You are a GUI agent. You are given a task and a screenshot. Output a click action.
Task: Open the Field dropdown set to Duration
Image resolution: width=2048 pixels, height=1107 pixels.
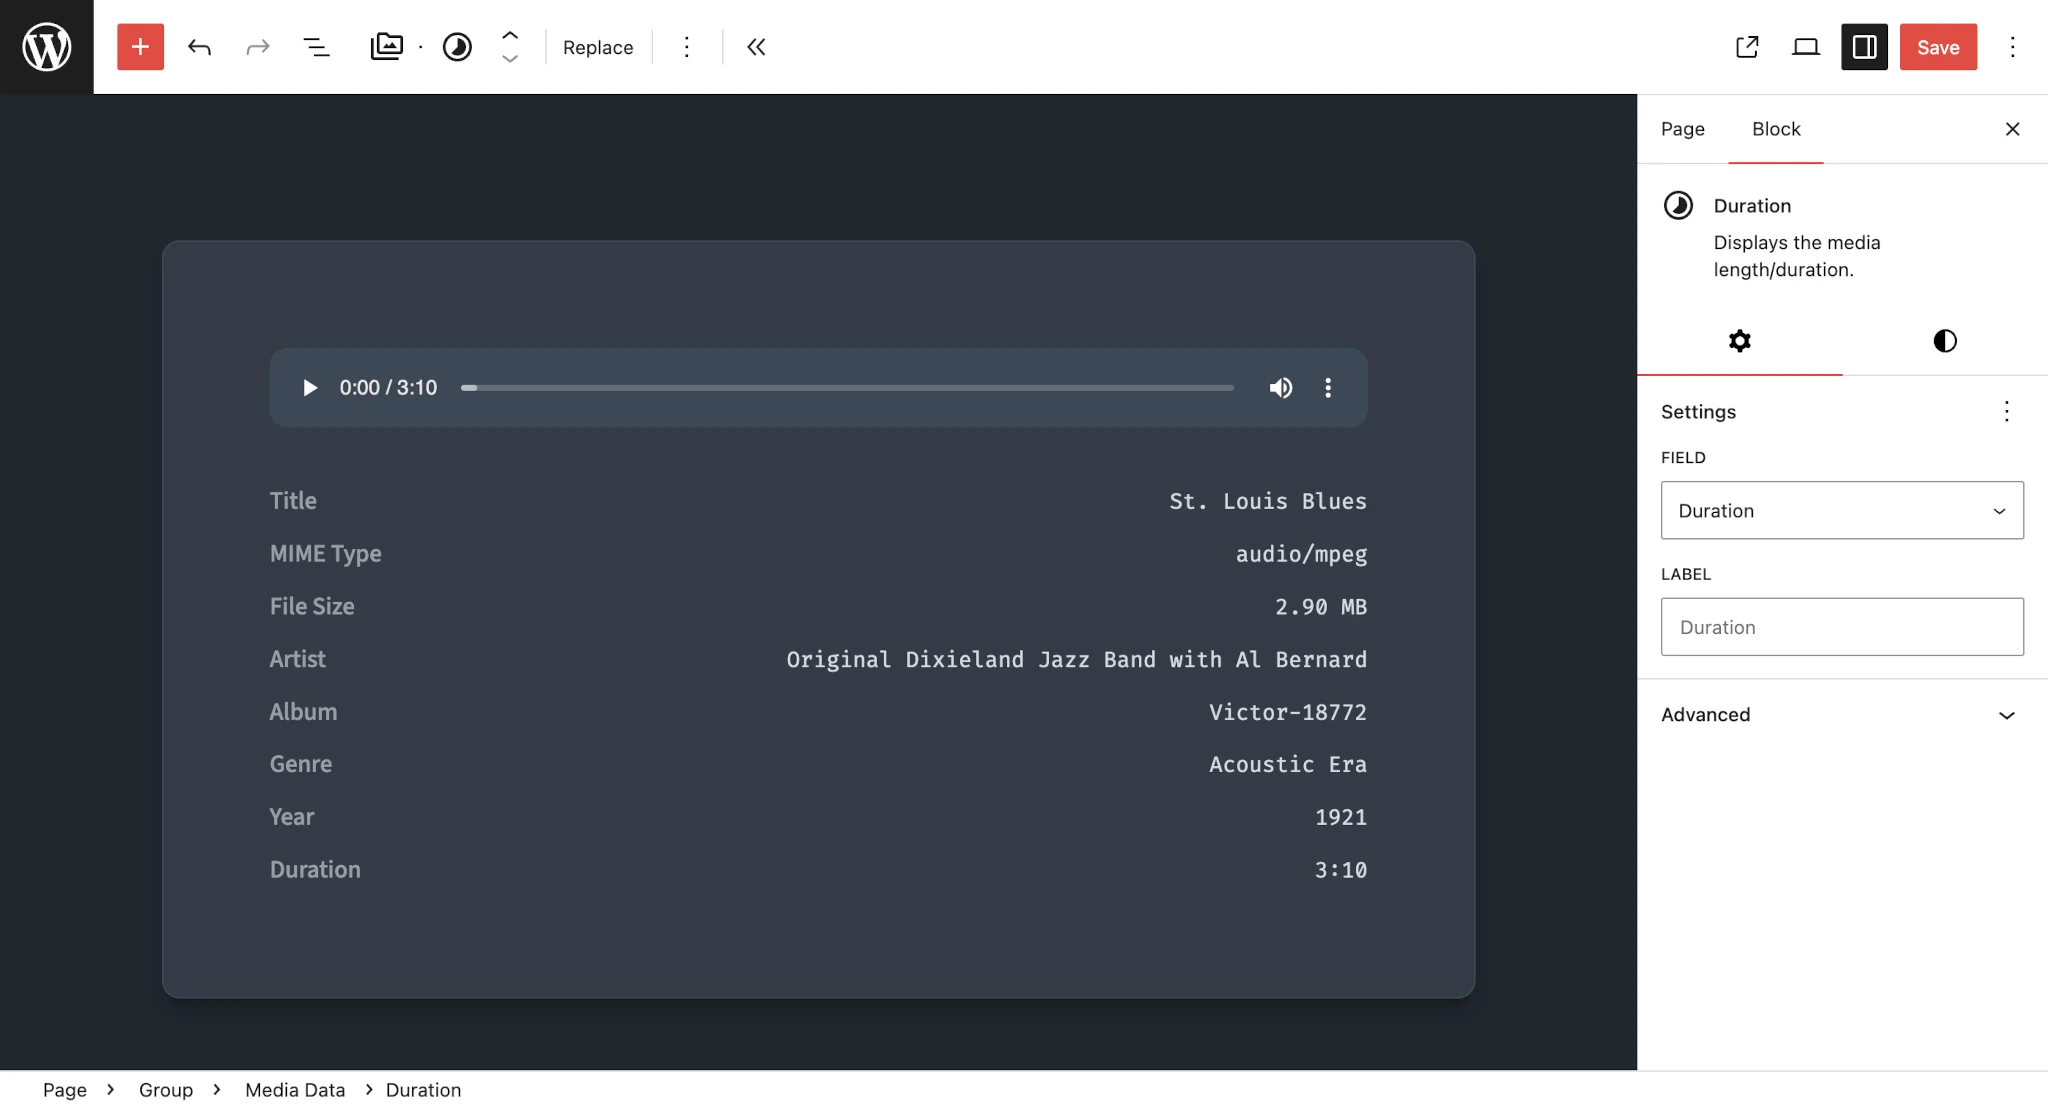pos(1839,510)
